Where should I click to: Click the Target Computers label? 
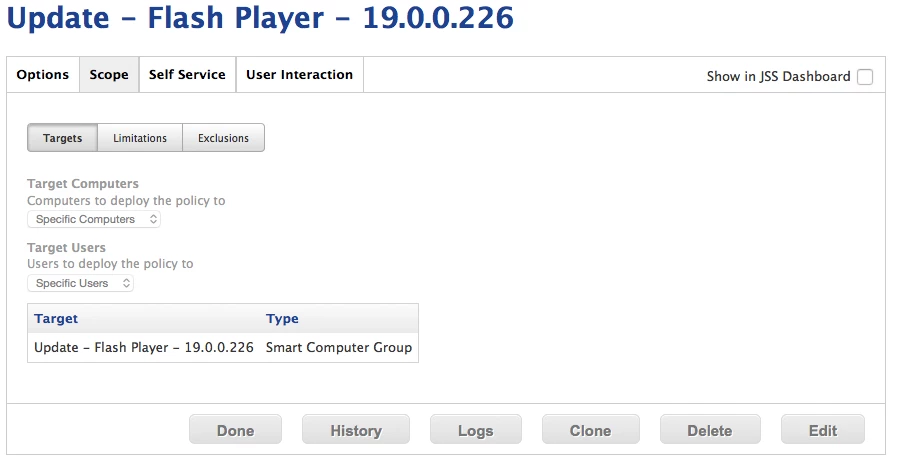(83, 184)
